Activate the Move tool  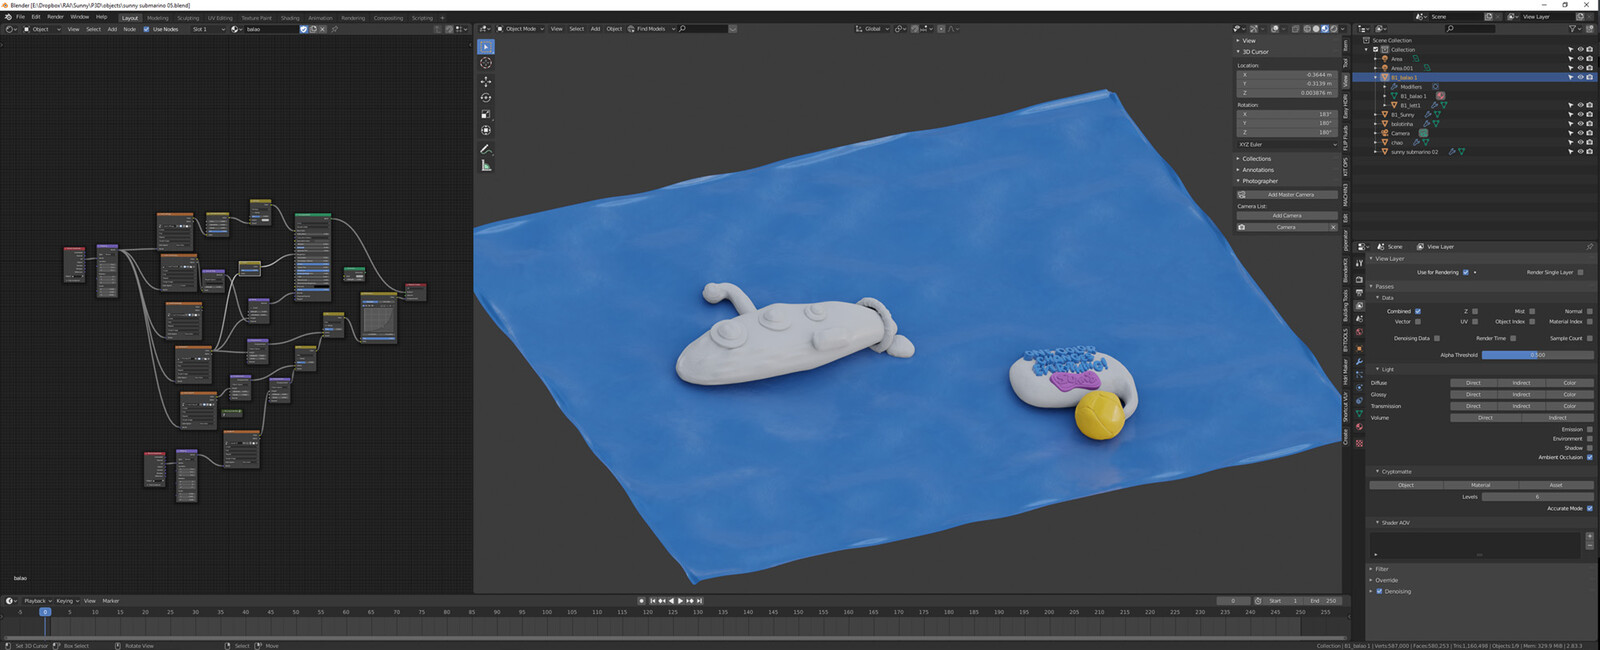tap(486, 81)
